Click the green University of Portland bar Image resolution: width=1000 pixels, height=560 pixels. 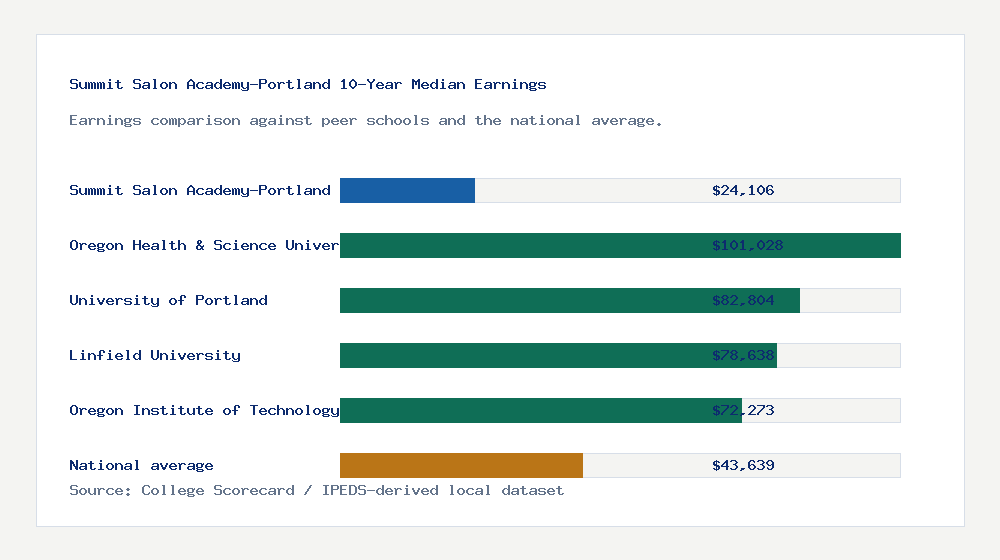point(570,300)
